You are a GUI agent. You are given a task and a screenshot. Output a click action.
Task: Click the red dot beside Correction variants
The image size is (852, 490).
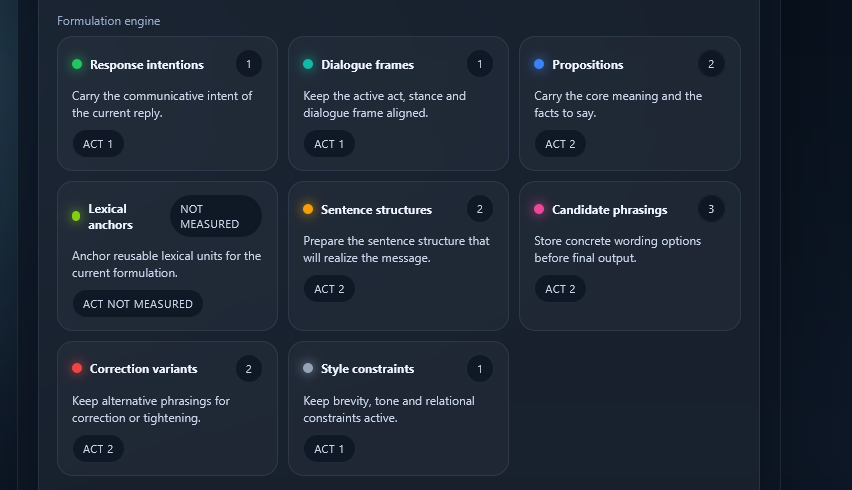[x=77, y=369]
